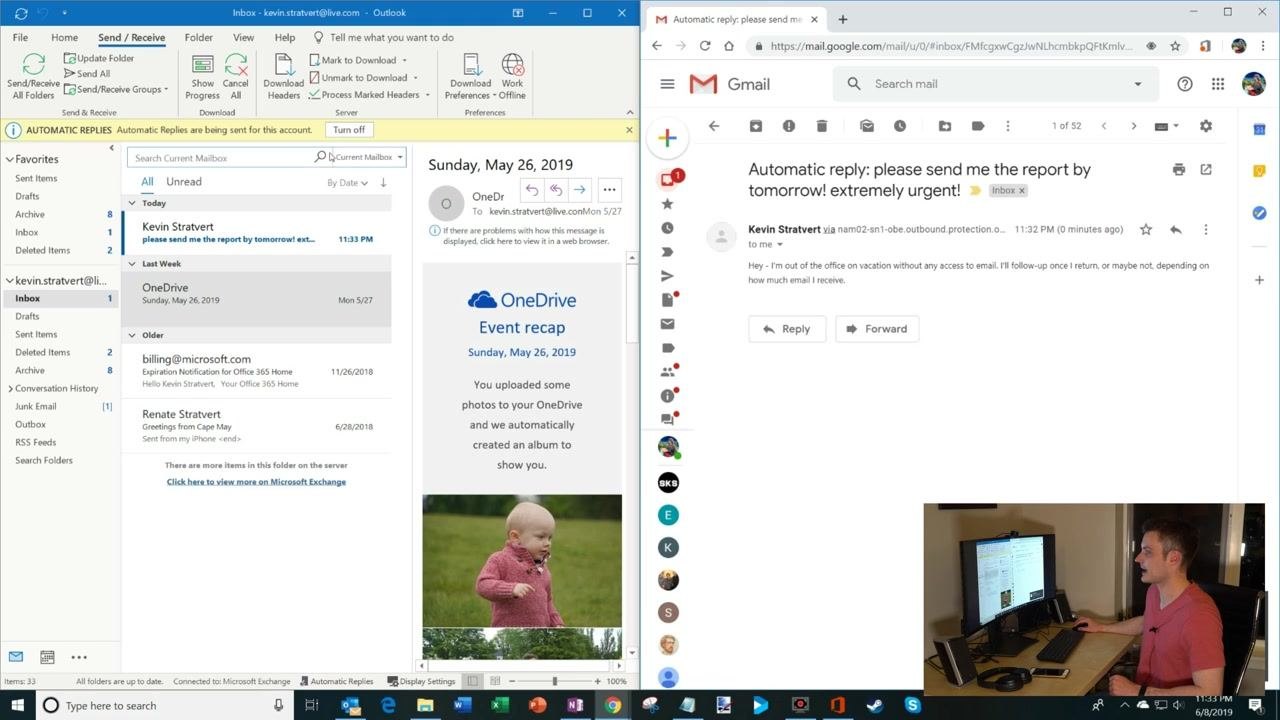Click Send/Receive All Folders in Outlook
The image size is (1280, 720).
pyautogui.click(x=33, y=76)
